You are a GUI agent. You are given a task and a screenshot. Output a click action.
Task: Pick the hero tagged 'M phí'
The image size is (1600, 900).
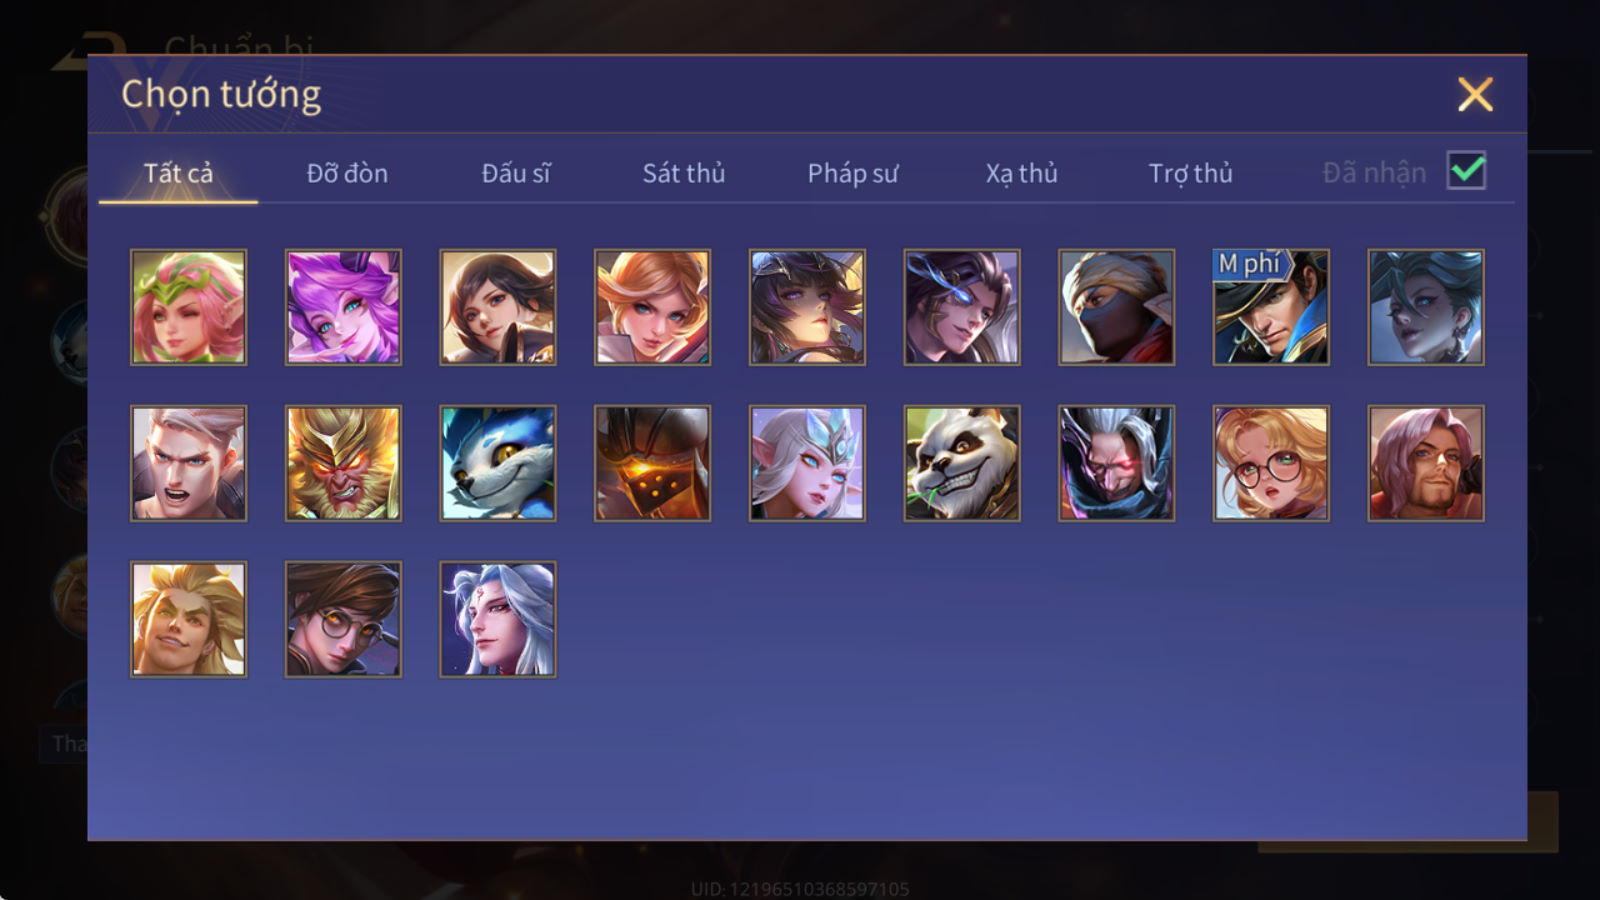(x=1271, y=307)
